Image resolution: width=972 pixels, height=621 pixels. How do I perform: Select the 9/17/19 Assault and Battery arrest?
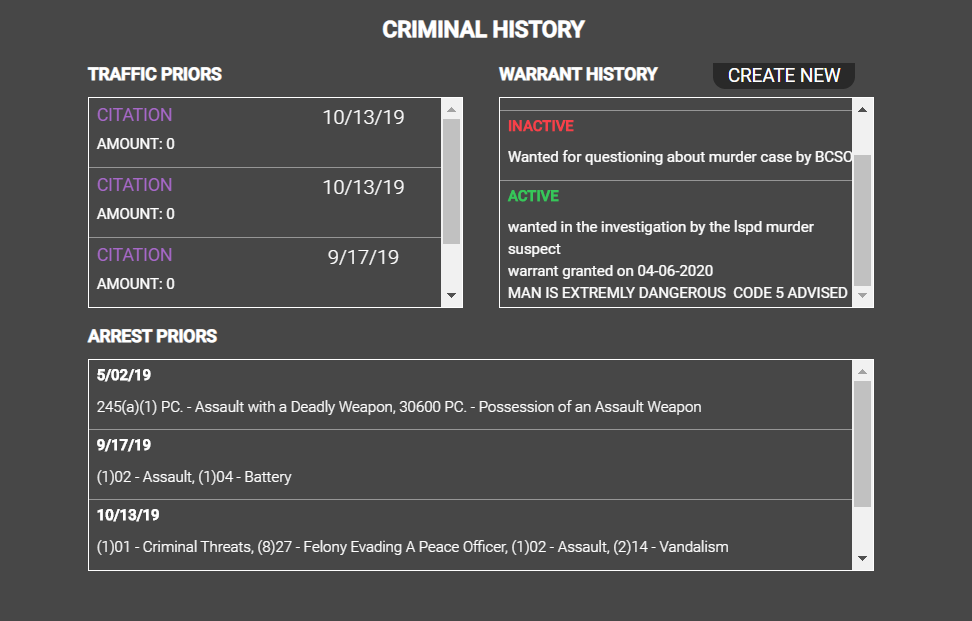coord(471,465)
